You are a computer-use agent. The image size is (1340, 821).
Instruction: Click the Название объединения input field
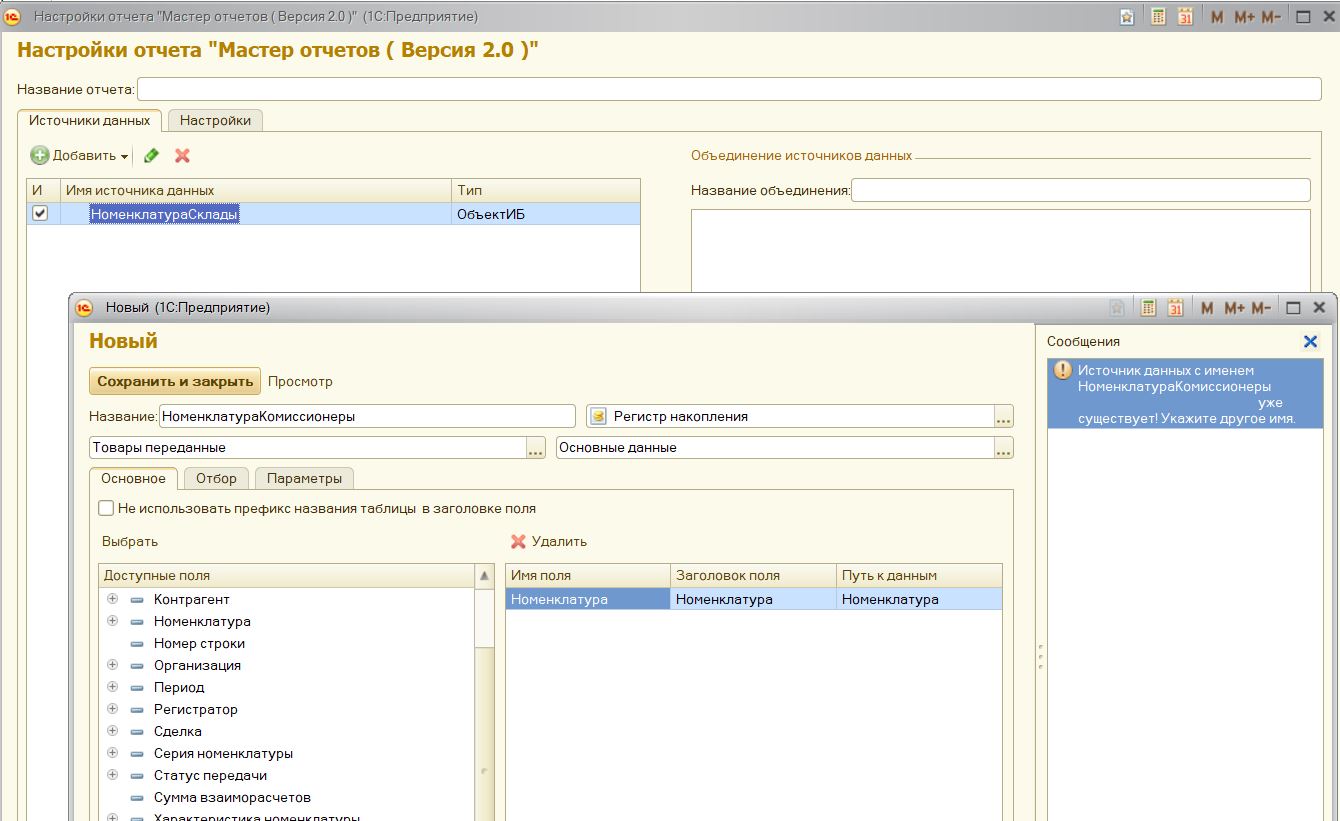tap(1081, 190)
